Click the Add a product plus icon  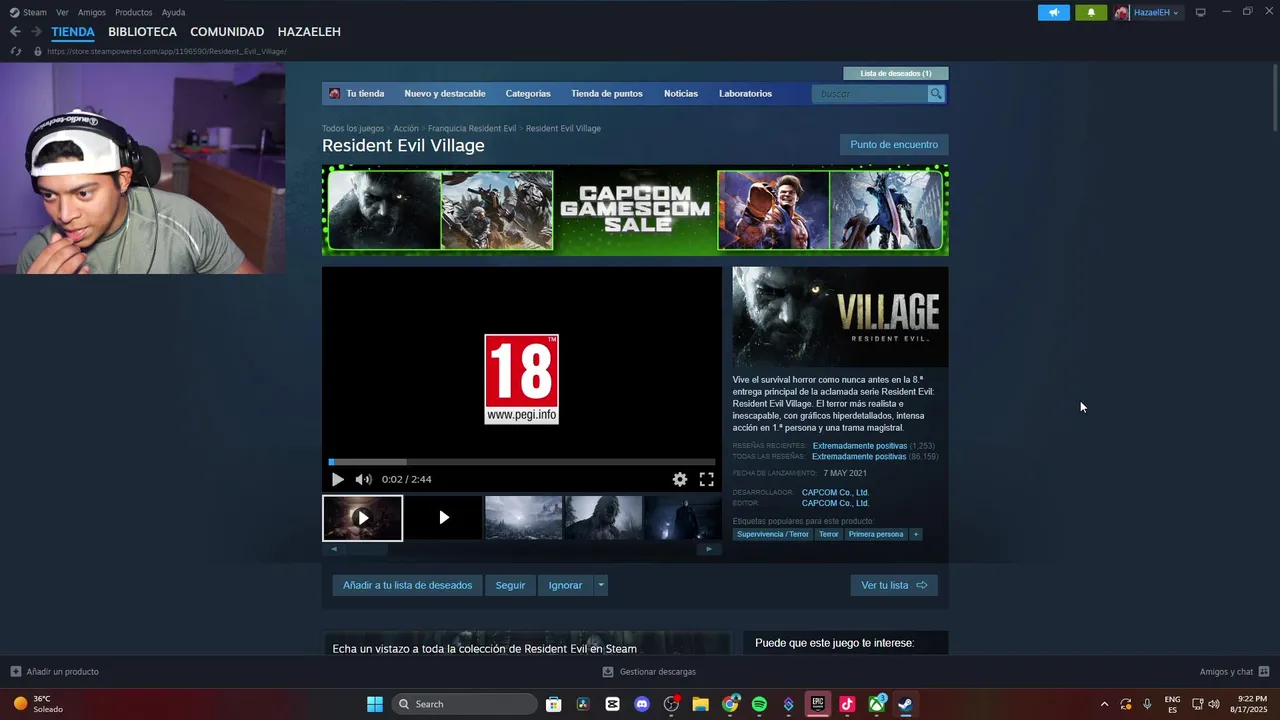[15, 672]
